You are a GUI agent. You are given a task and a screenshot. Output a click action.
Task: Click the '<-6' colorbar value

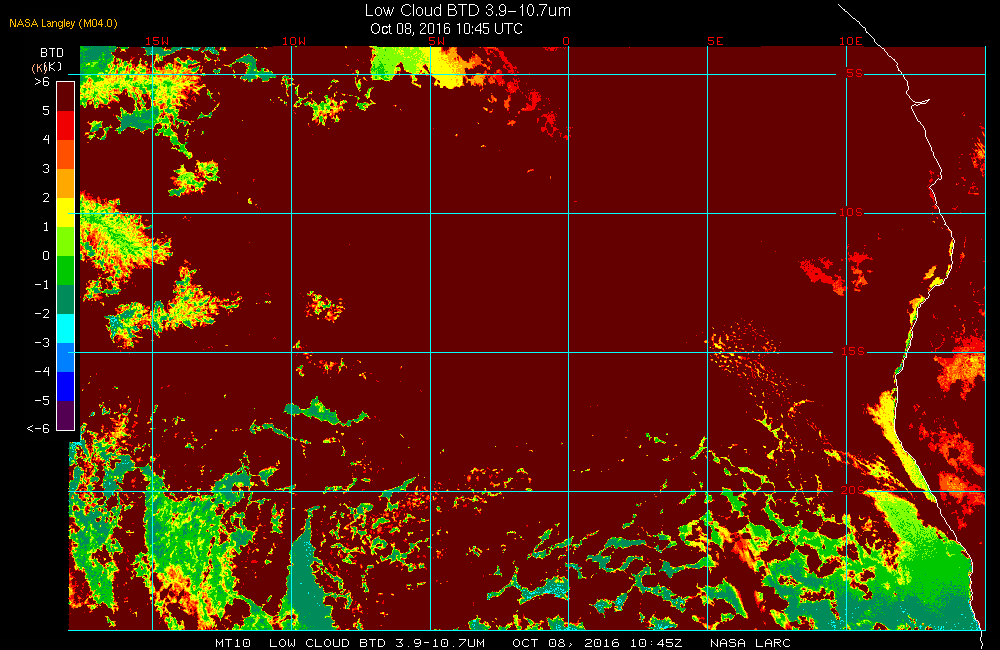38,429
